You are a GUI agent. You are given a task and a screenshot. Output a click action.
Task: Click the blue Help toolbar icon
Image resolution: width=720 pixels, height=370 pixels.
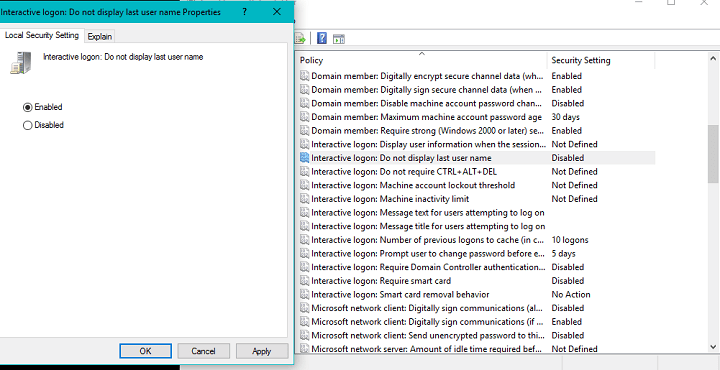tap(322, 38)
